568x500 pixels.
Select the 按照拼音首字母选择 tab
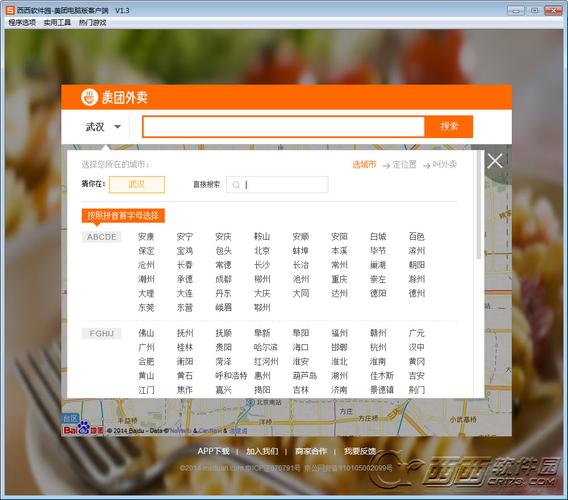[x=123, y=216]
